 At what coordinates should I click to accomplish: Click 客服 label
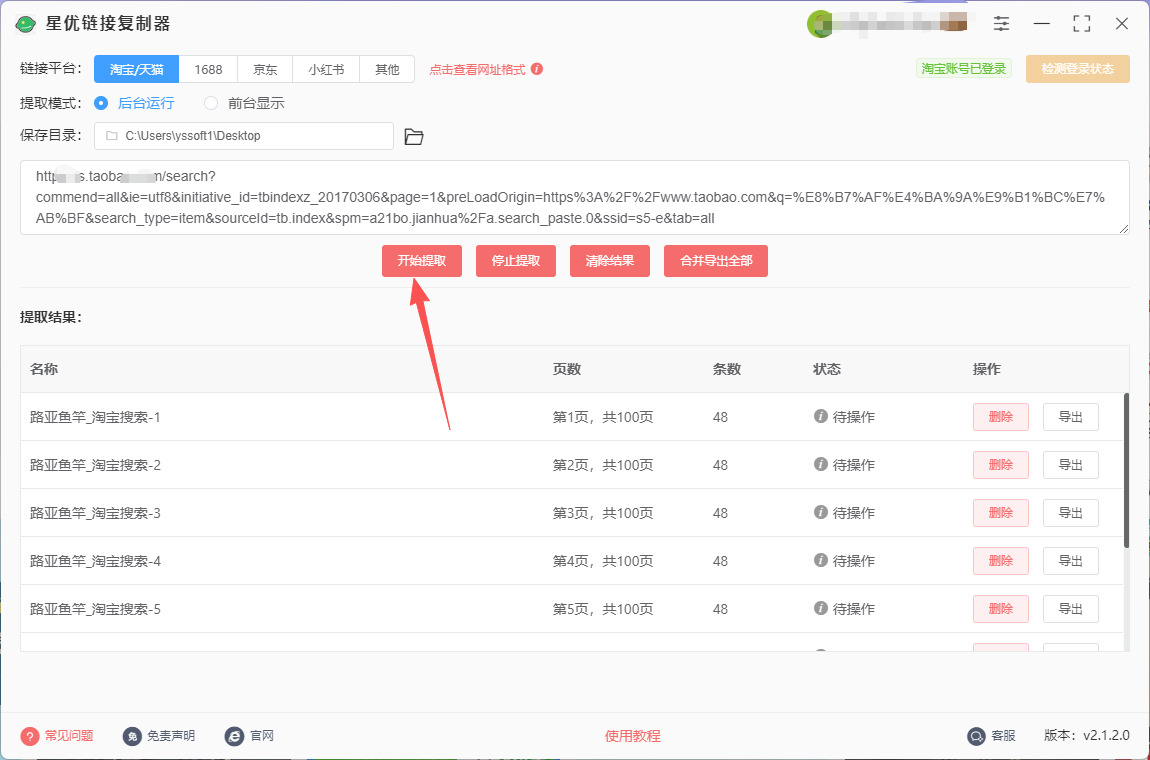pos(1003,736)
